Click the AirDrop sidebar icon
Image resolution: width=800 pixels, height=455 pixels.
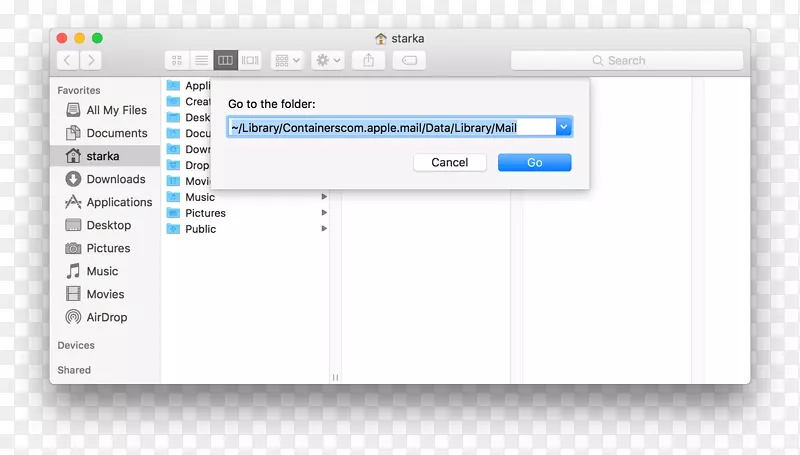pyautogui.click(x=73, y=317)
